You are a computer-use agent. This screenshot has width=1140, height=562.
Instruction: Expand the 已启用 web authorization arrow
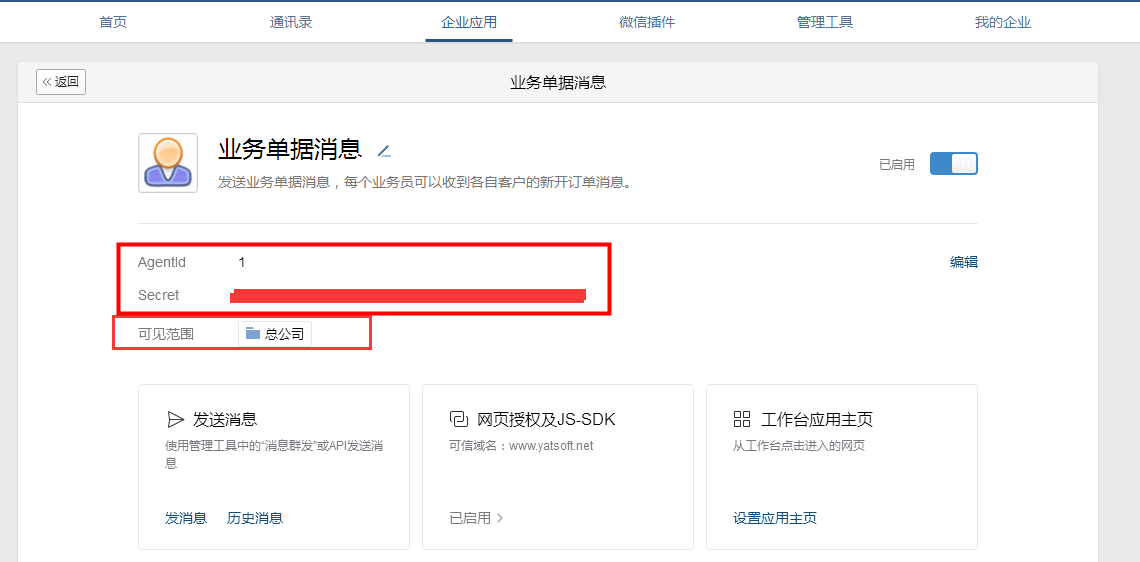[x=500, y=518]
